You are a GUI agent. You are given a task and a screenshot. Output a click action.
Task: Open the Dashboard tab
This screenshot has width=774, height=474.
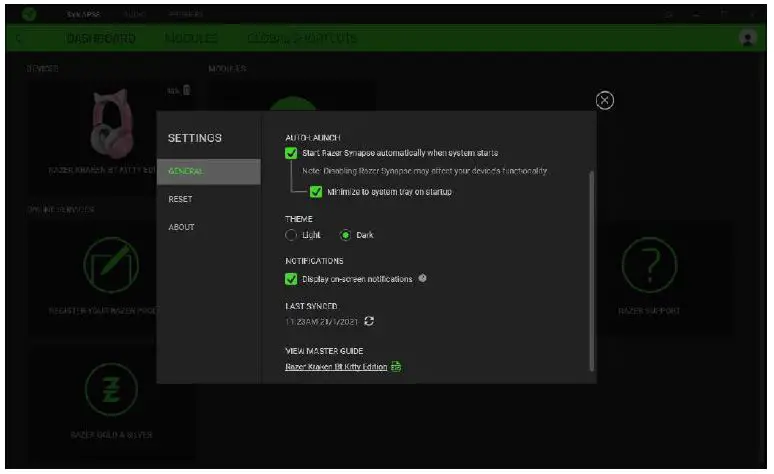click(100, 38)
